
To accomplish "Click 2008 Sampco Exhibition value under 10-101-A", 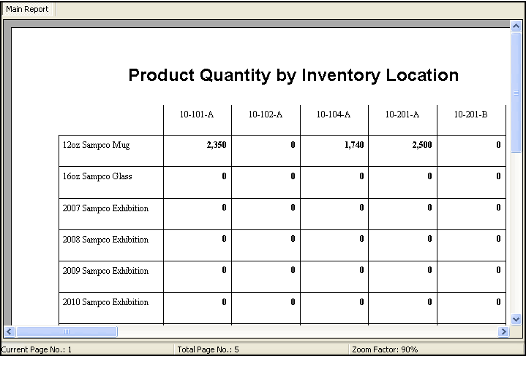I will tap(224, 239).
